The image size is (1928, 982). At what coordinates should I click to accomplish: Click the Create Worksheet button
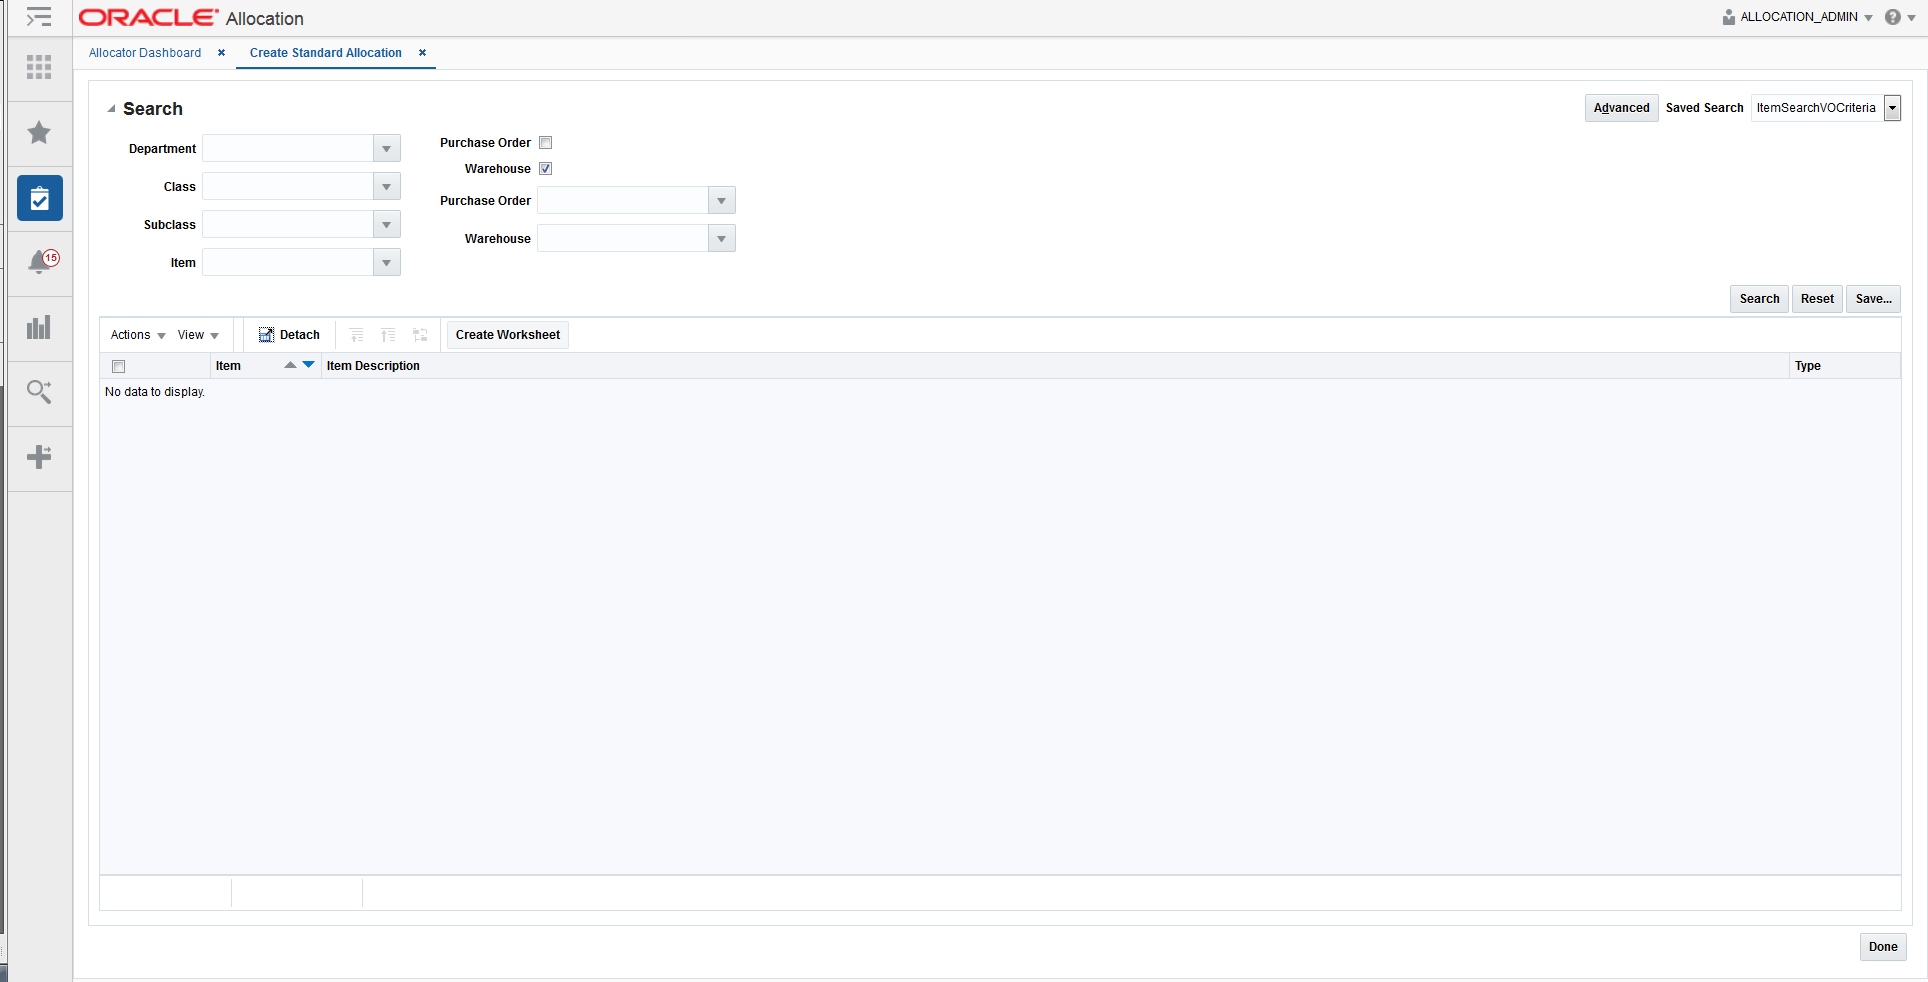(507, 335)
